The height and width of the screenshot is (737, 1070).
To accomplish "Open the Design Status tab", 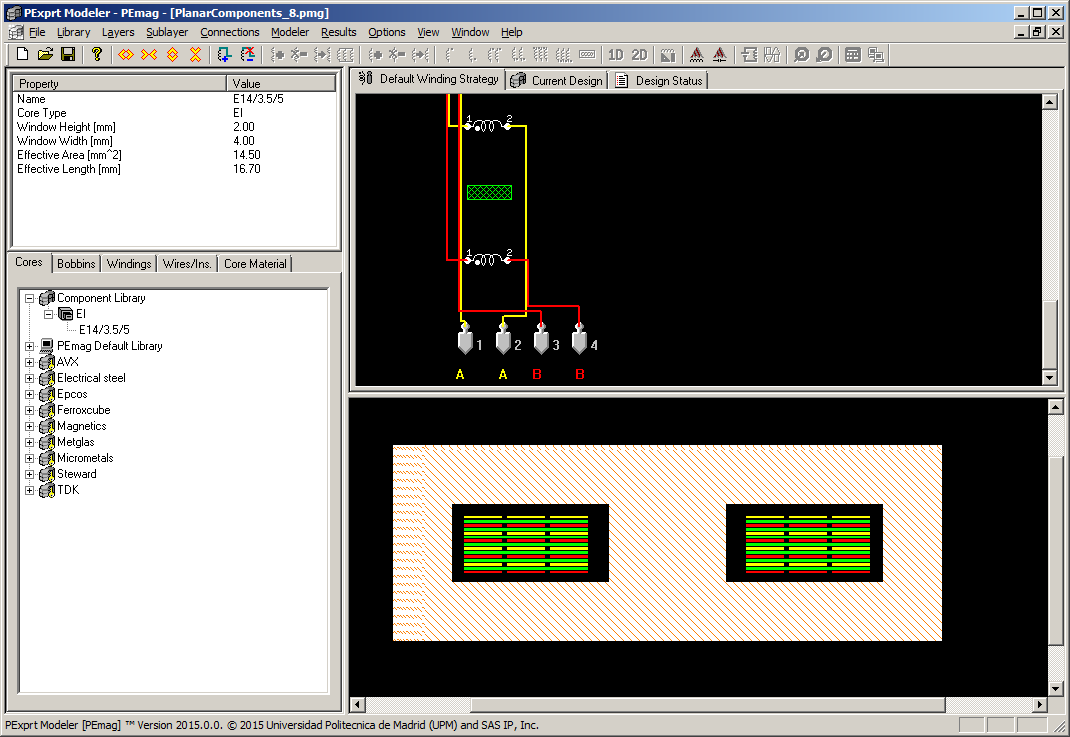I will [660, 81].
